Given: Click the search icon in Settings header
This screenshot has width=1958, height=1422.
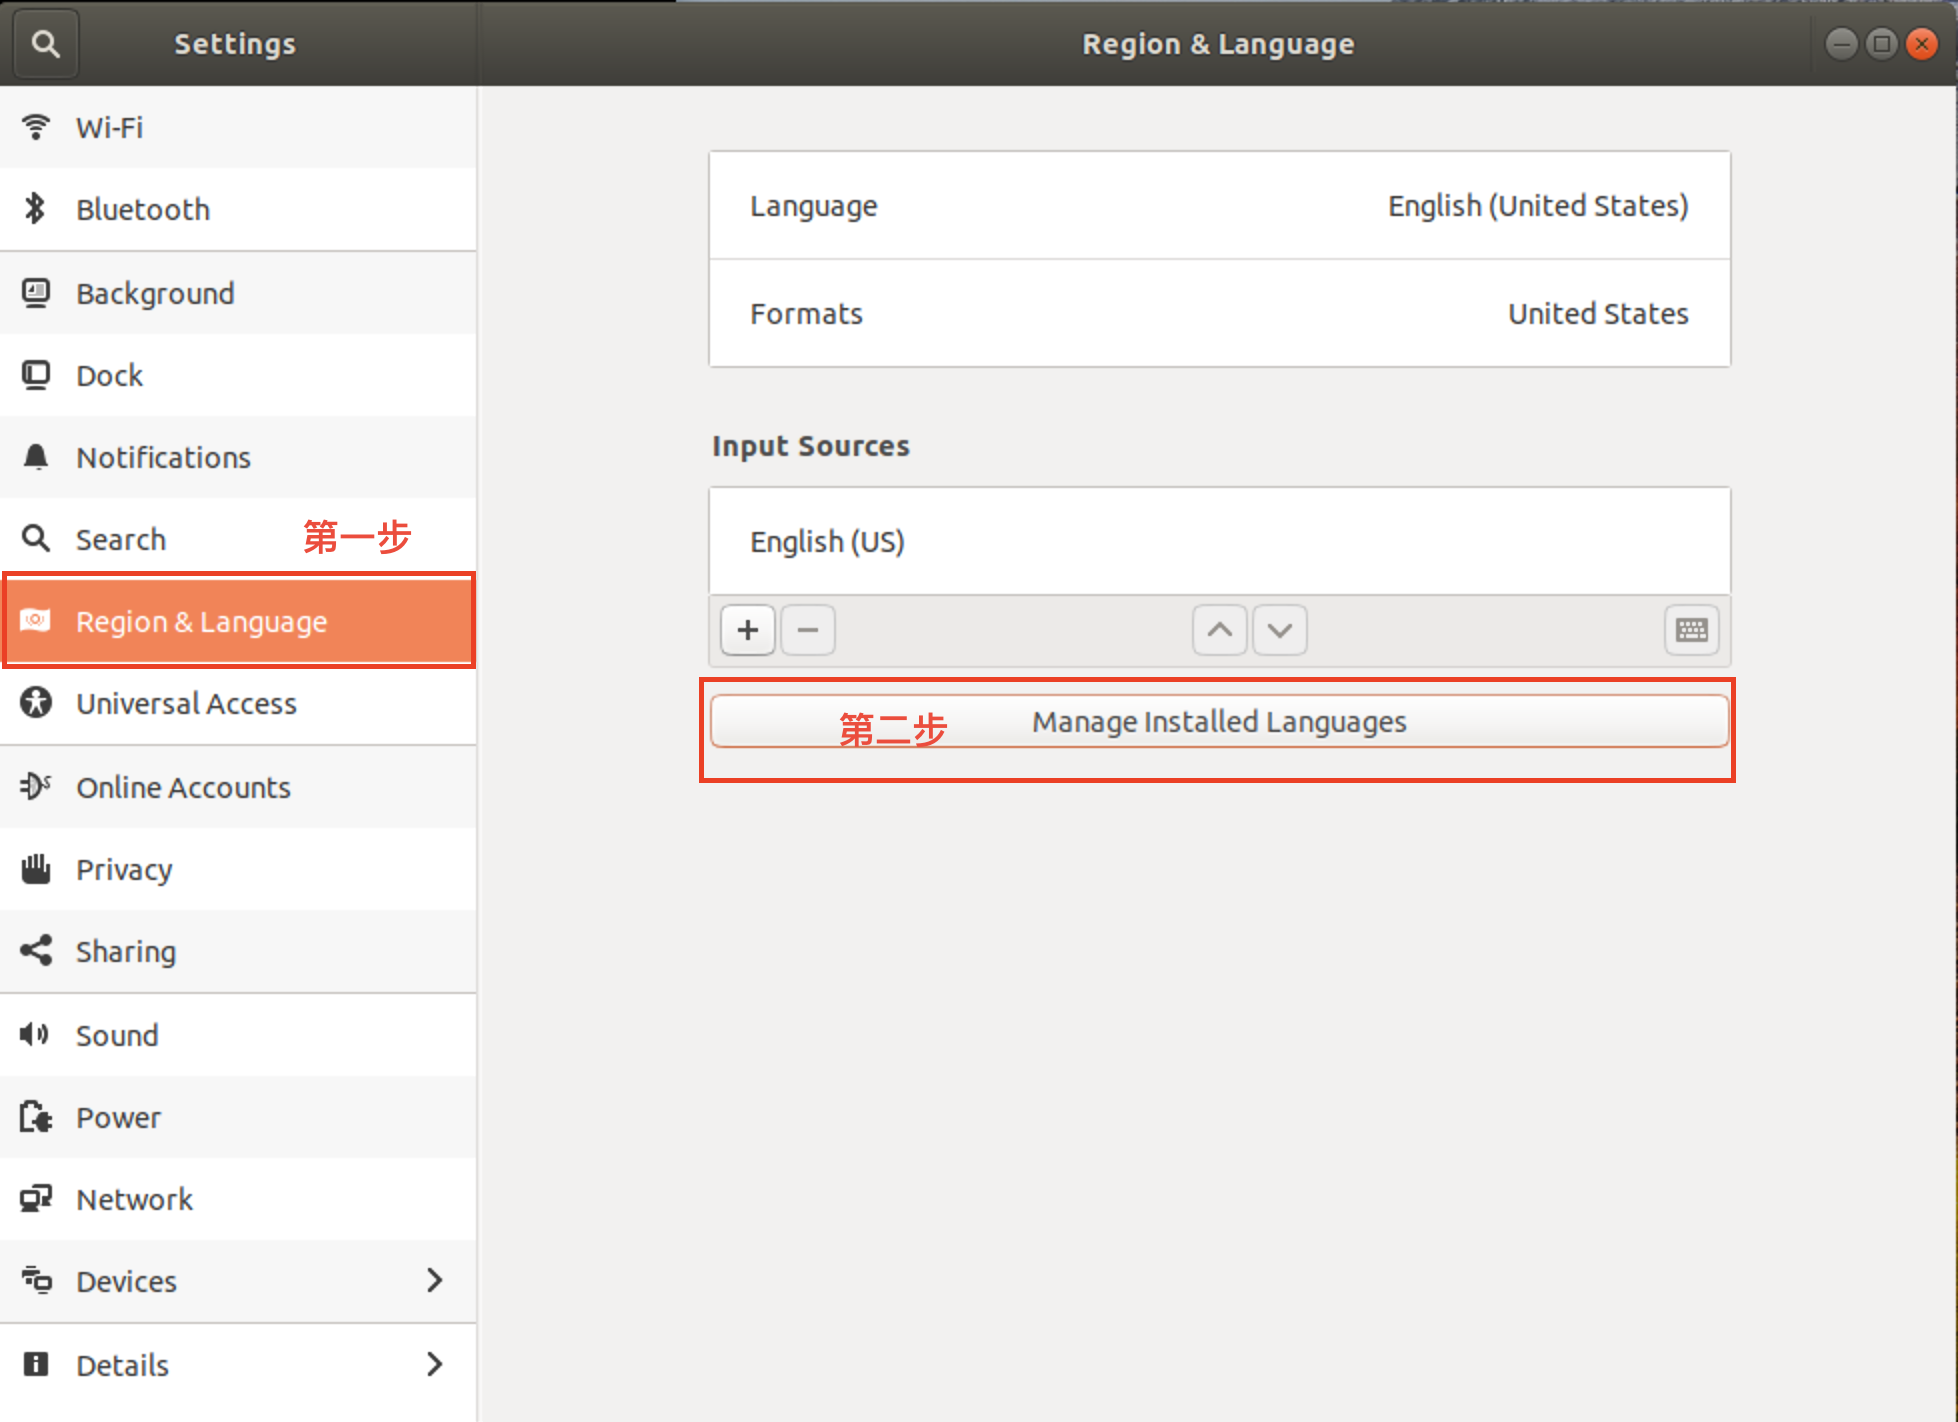Looking at the screenshot, I should tap(45, 44).
